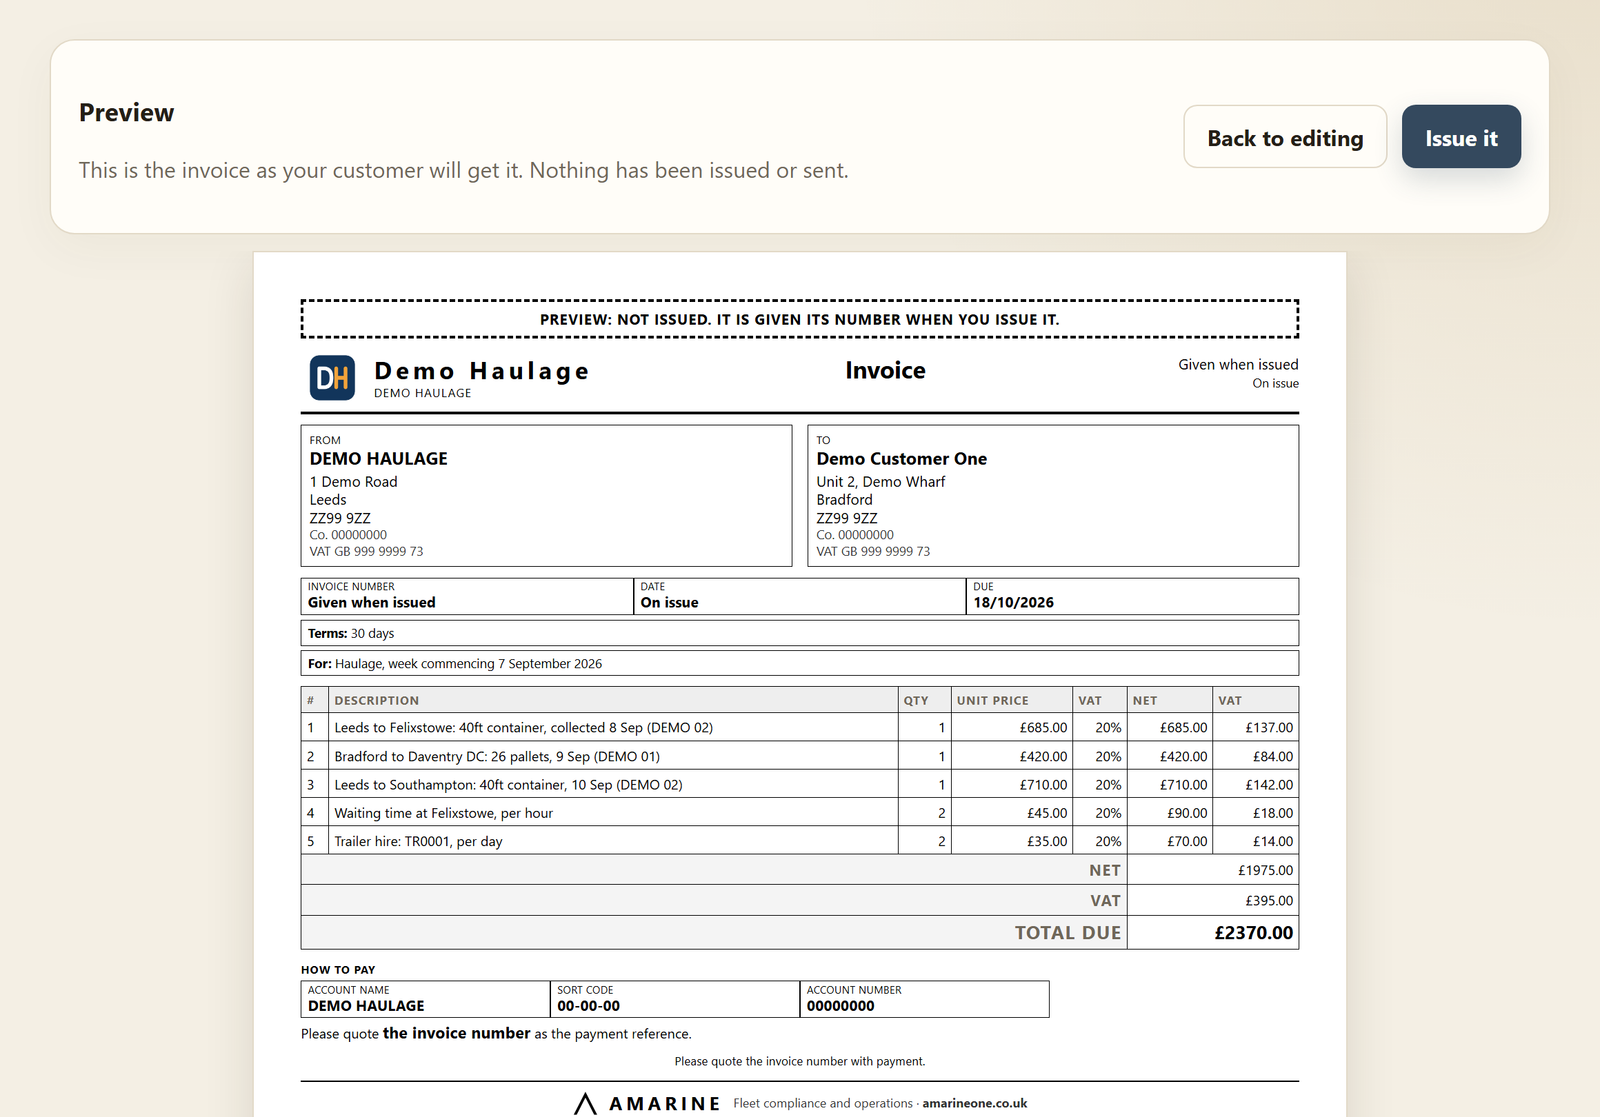Viewport: 1600px width, 1117px height.
Task: Click the Waiting time at Felixstowe row
Action: (x=800, y=813)
